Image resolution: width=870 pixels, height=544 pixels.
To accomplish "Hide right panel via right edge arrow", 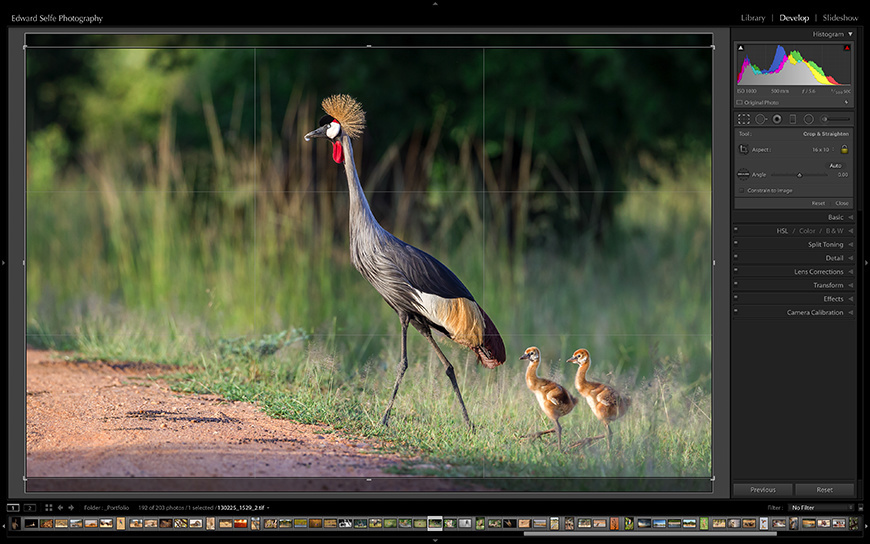I will 867,263.
